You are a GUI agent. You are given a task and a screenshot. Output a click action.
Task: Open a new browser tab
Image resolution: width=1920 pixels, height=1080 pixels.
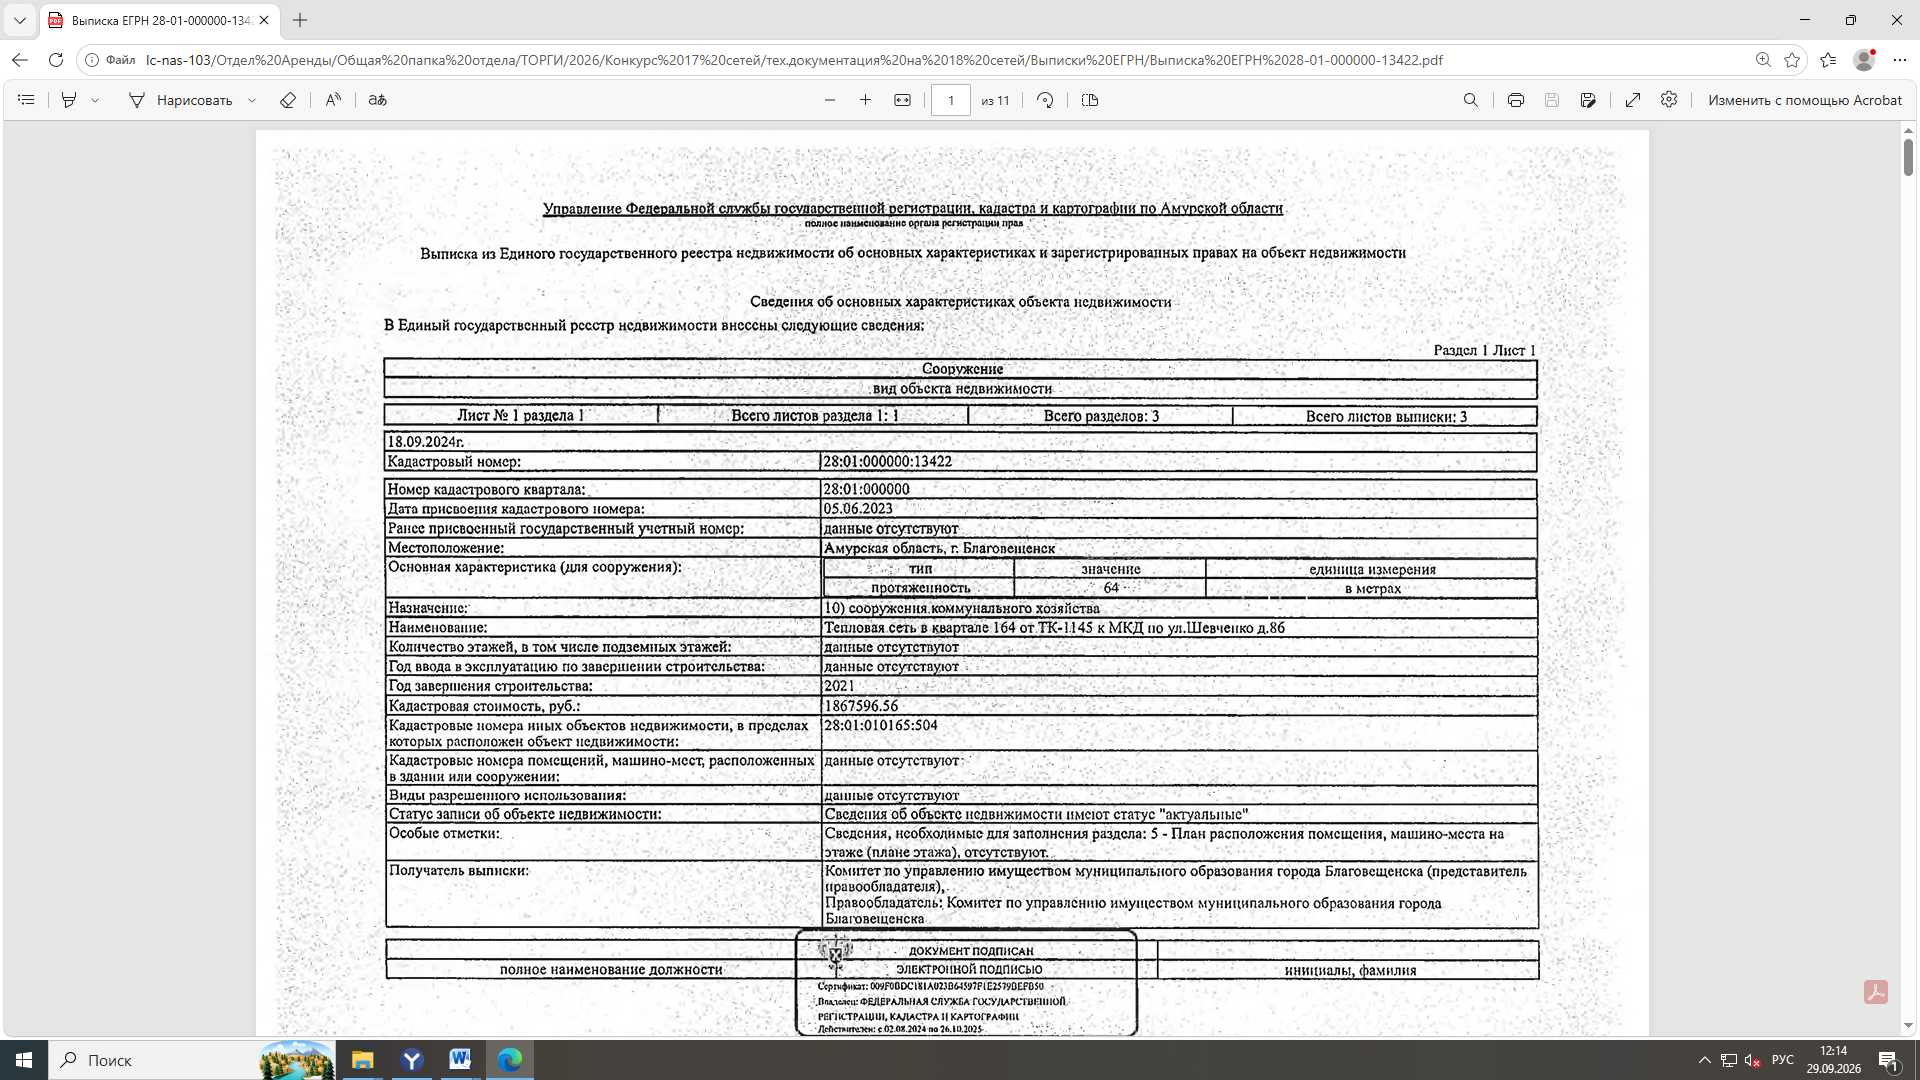[x=300, y=20]
